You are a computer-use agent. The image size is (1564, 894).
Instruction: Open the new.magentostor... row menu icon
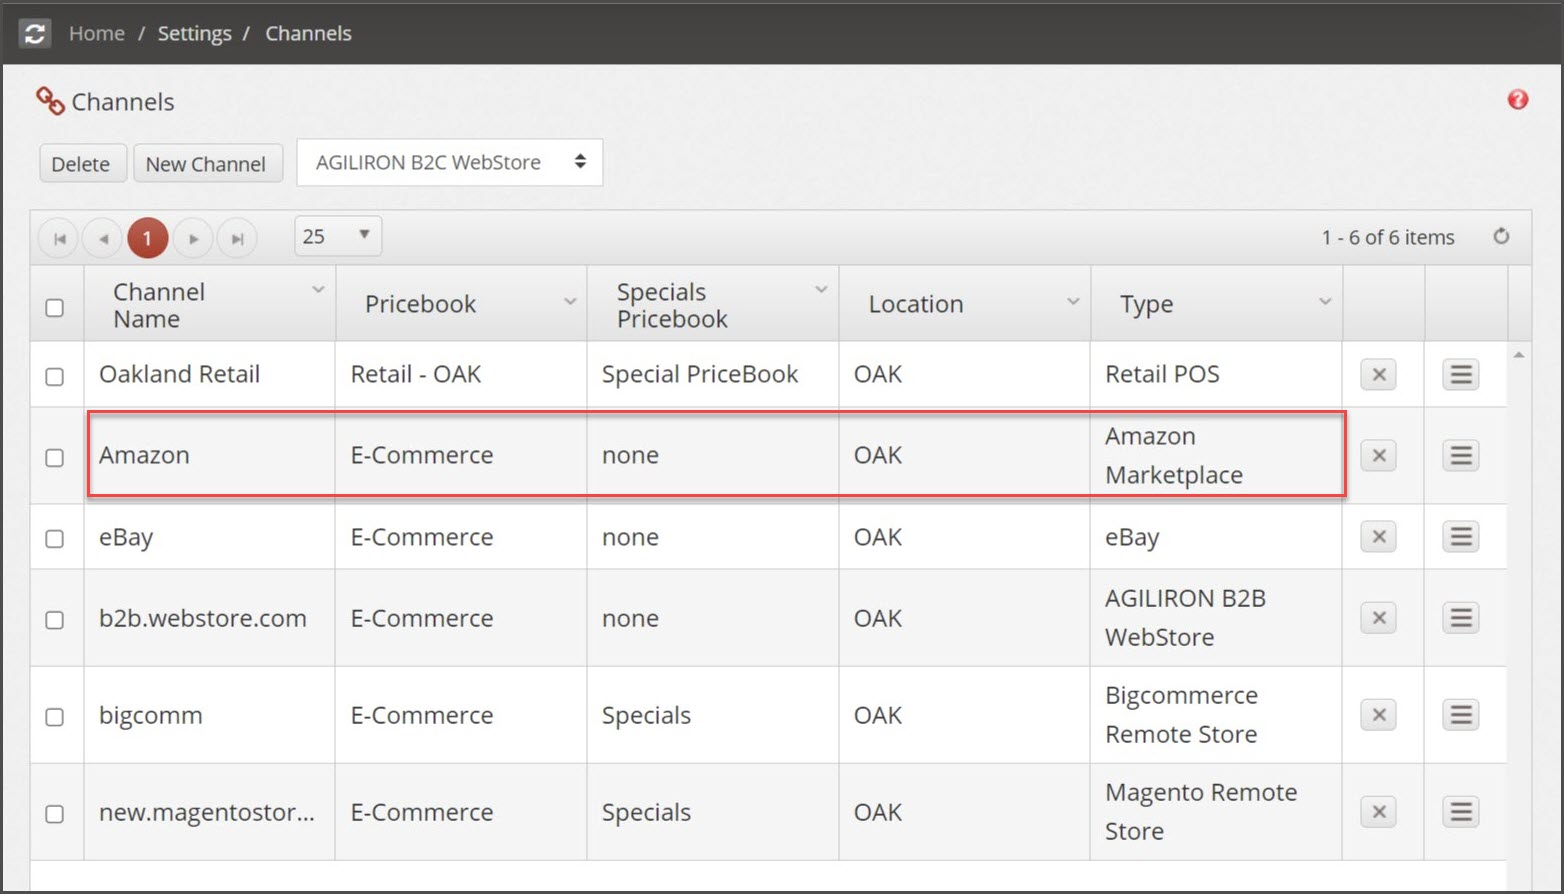pyautogui.click(x=1461, y=812)
